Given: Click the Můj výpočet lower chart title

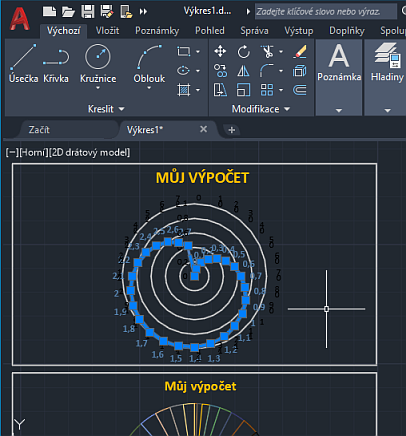Looking at the screenshot, I should [x=200, y=386].
